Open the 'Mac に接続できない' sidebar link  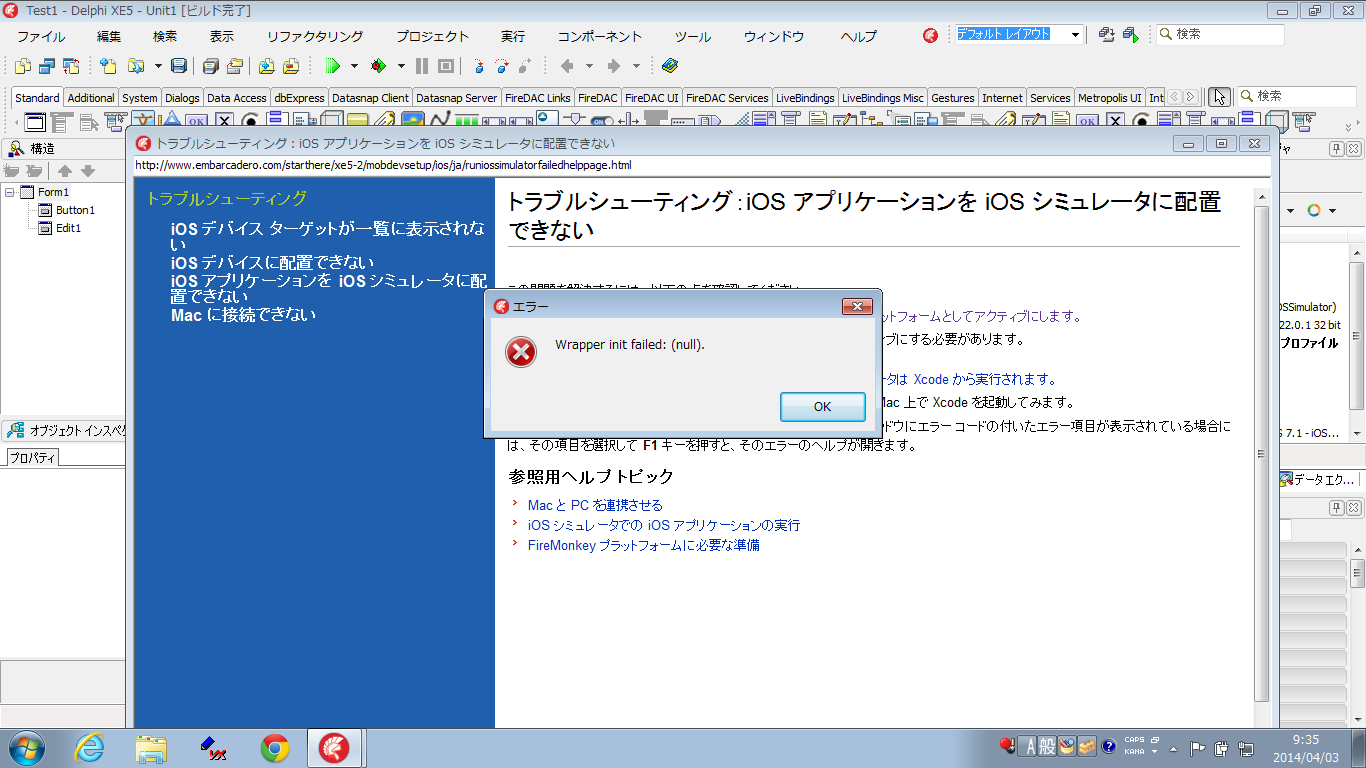243,314
